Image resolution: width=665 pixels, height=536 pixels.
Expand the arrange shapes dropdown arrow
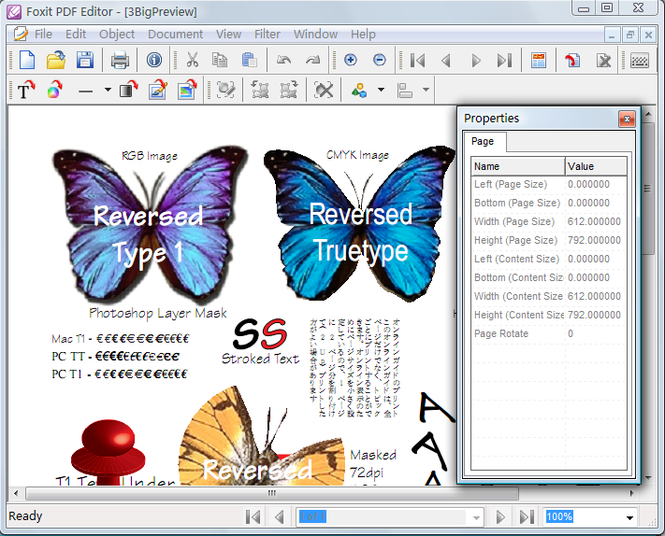click(x=381, y=89)
